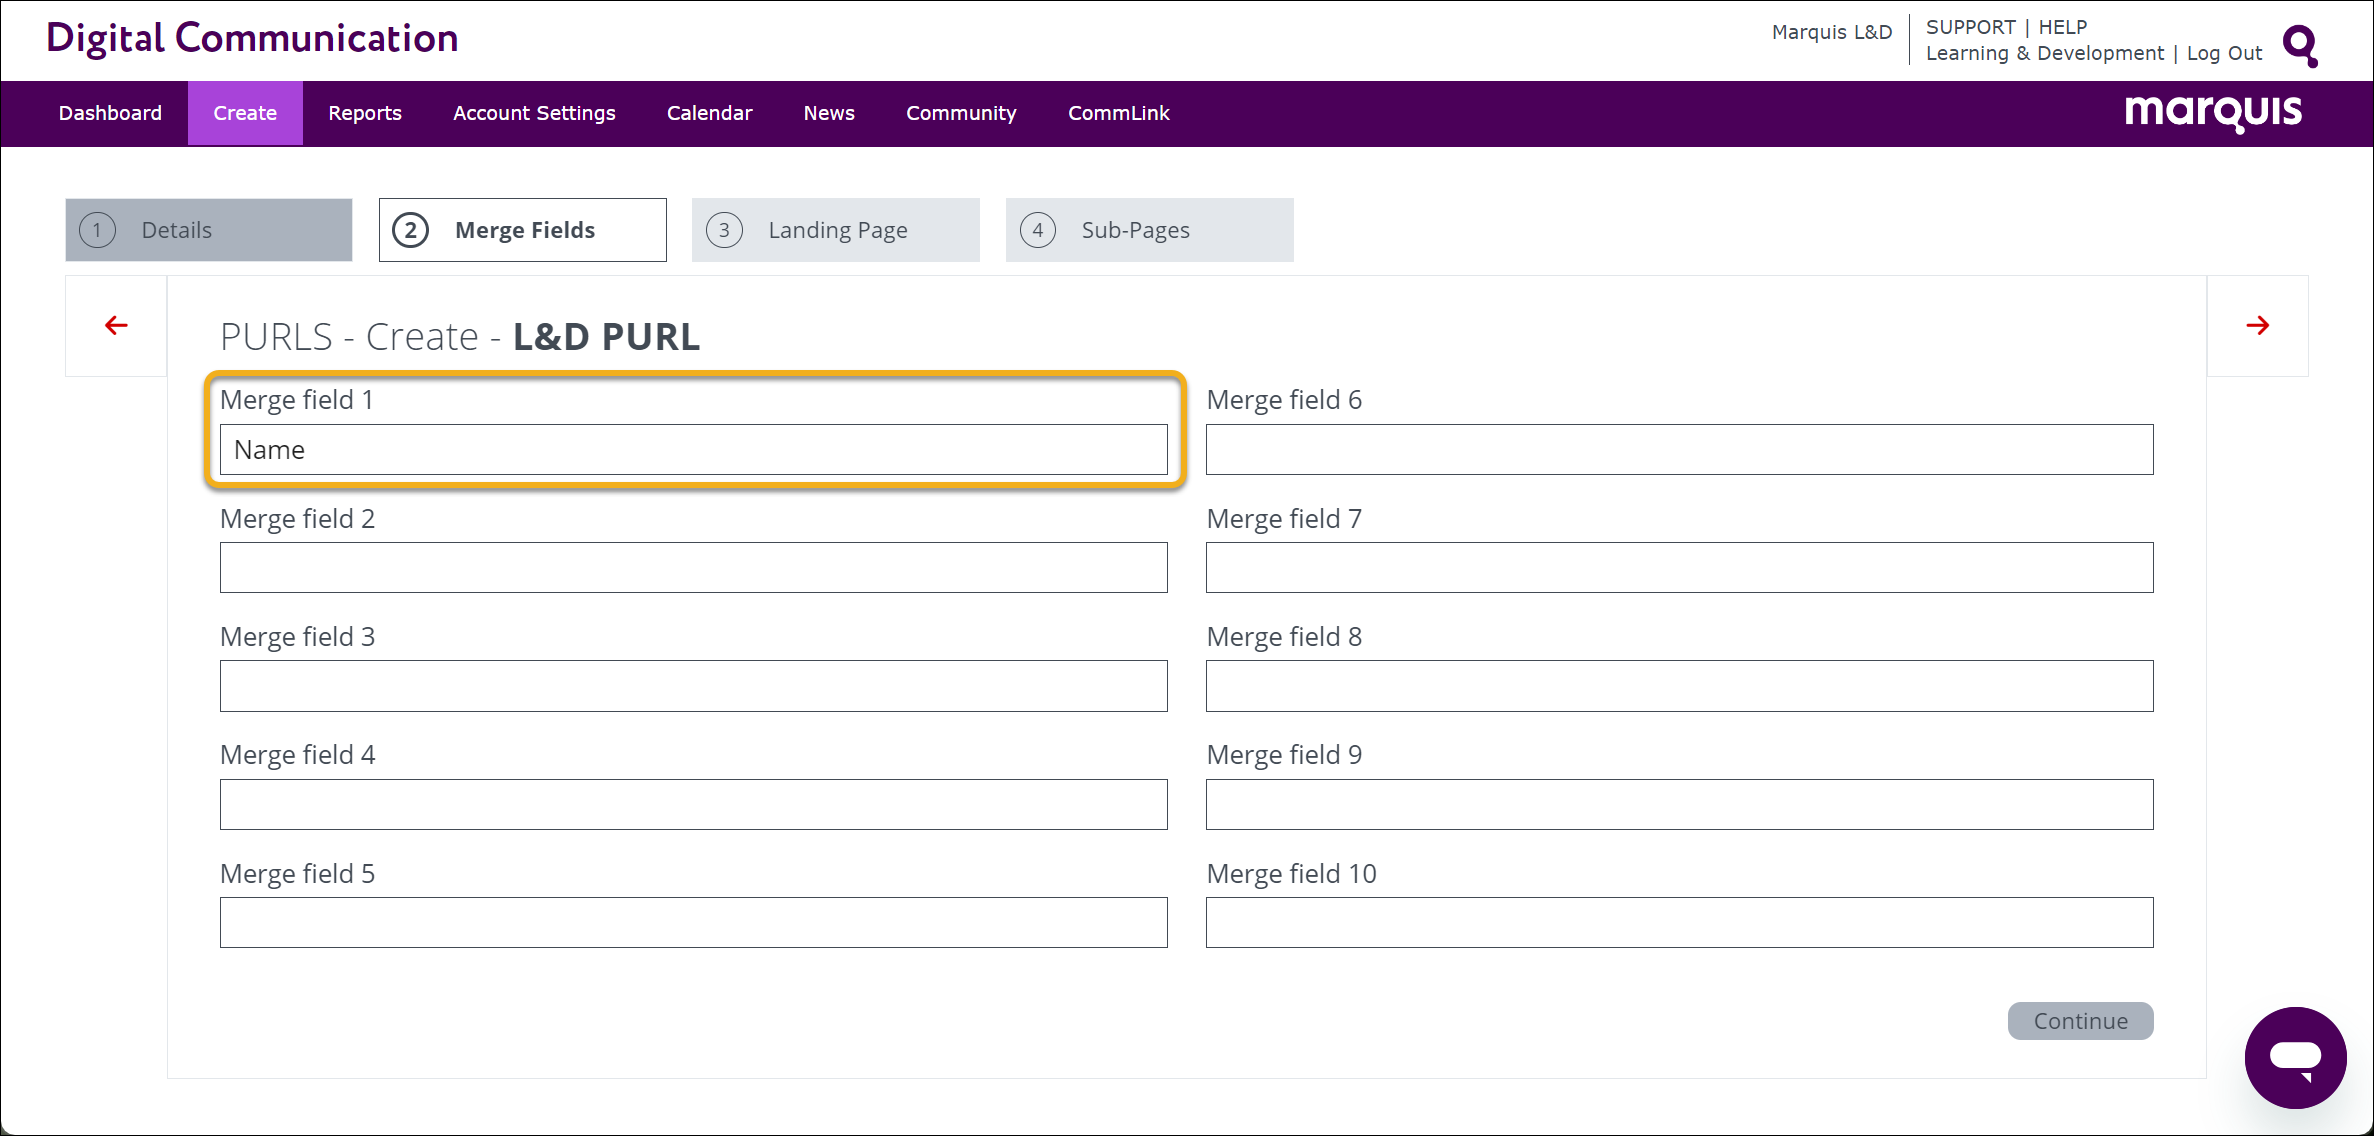Select the Merge Fields step tab
The width and height of the screenshot is (2374, 1136).
[523, 230]
